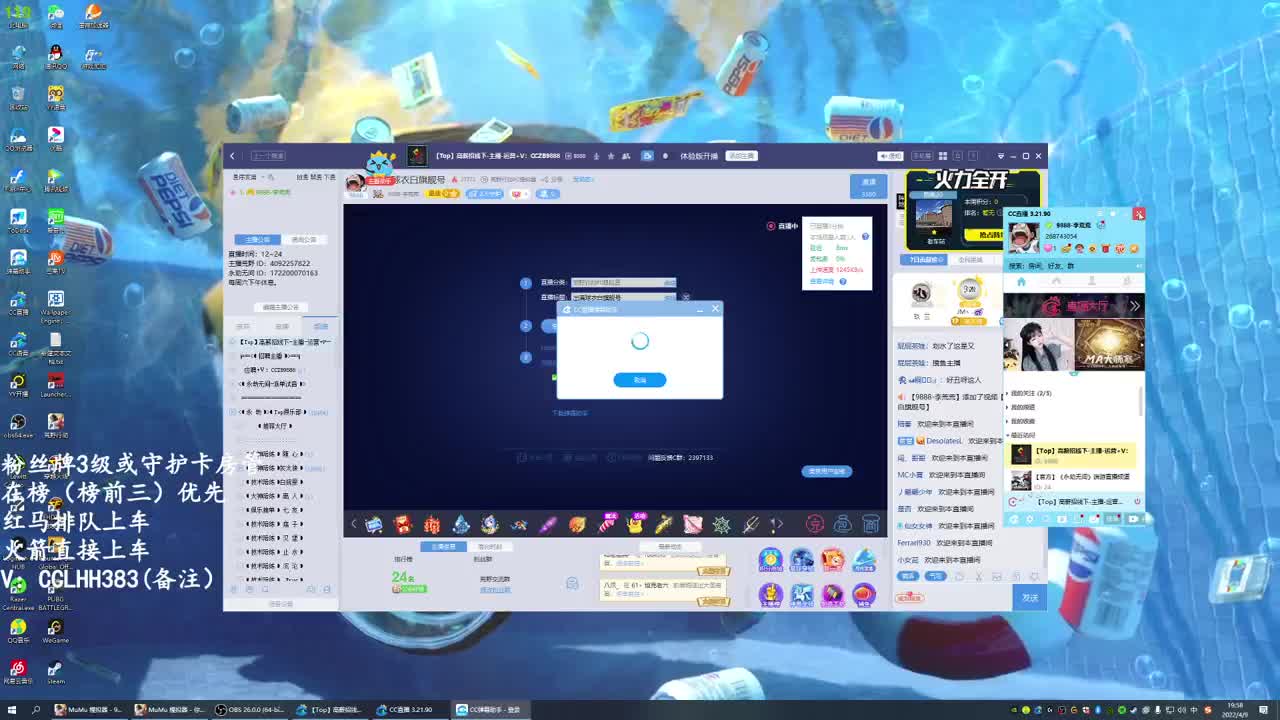
Task: Expand the 我的收藏 group
Action: click(1022, 421)
